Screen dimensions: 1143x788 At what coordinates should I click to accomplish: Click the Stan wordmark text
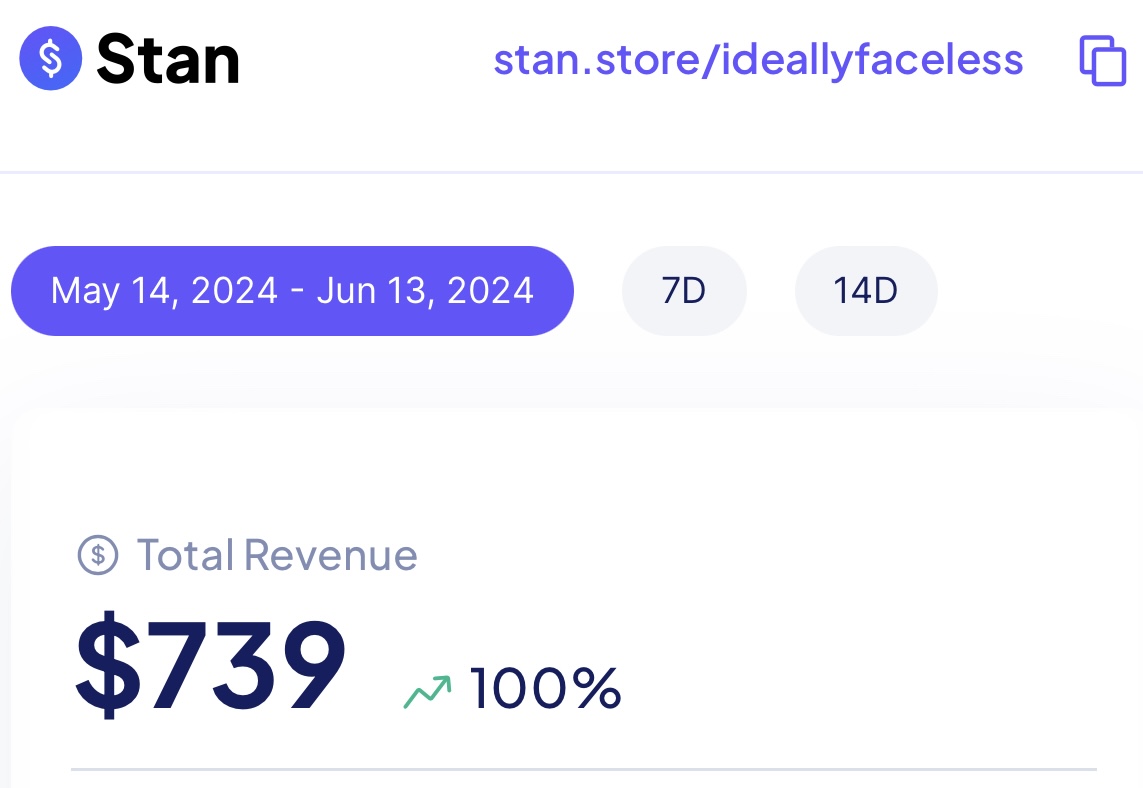click(x=168, y=60)
